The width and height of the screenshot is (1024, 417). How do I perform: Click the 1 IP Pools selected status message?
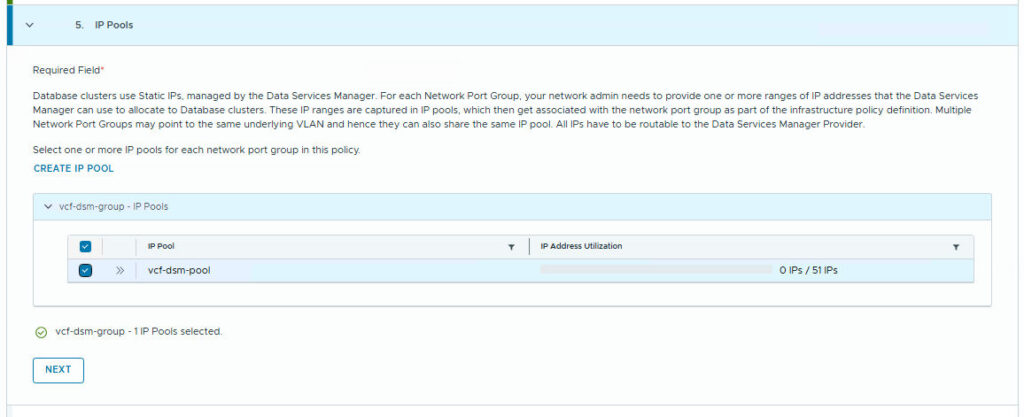(138, 332)
